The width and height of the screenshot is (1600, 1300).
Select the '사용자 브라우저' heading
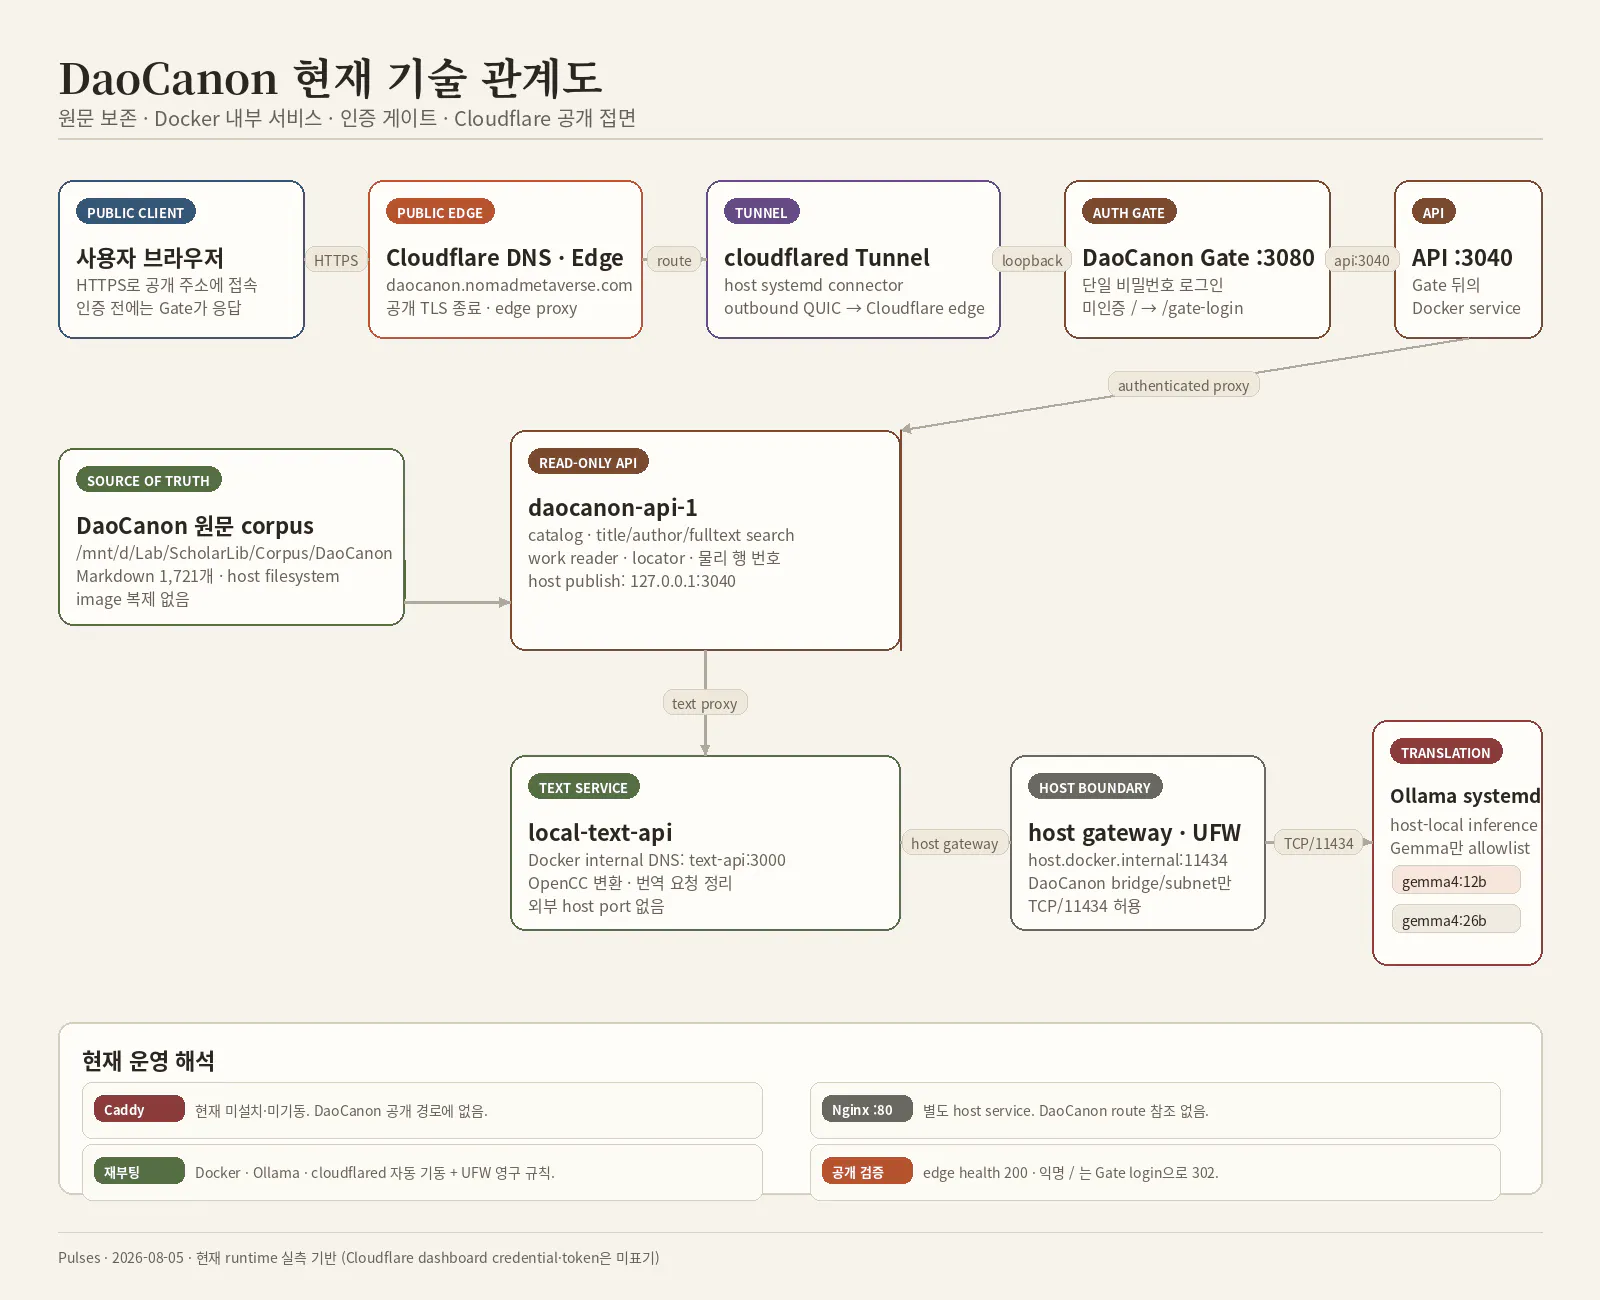click(150, 258)
